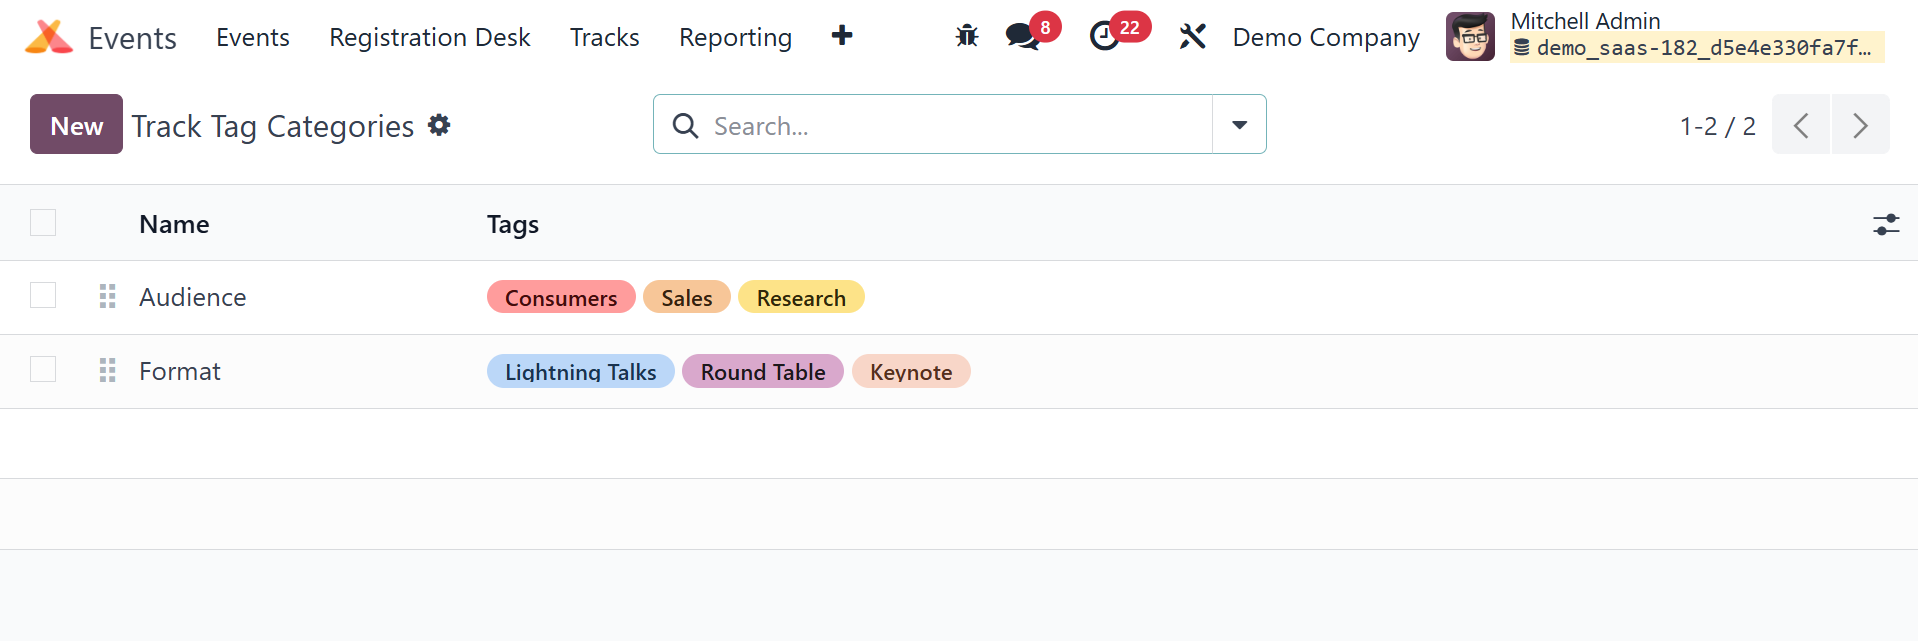
Task: Click the pink Consumers tag
Action: point(560,298)
